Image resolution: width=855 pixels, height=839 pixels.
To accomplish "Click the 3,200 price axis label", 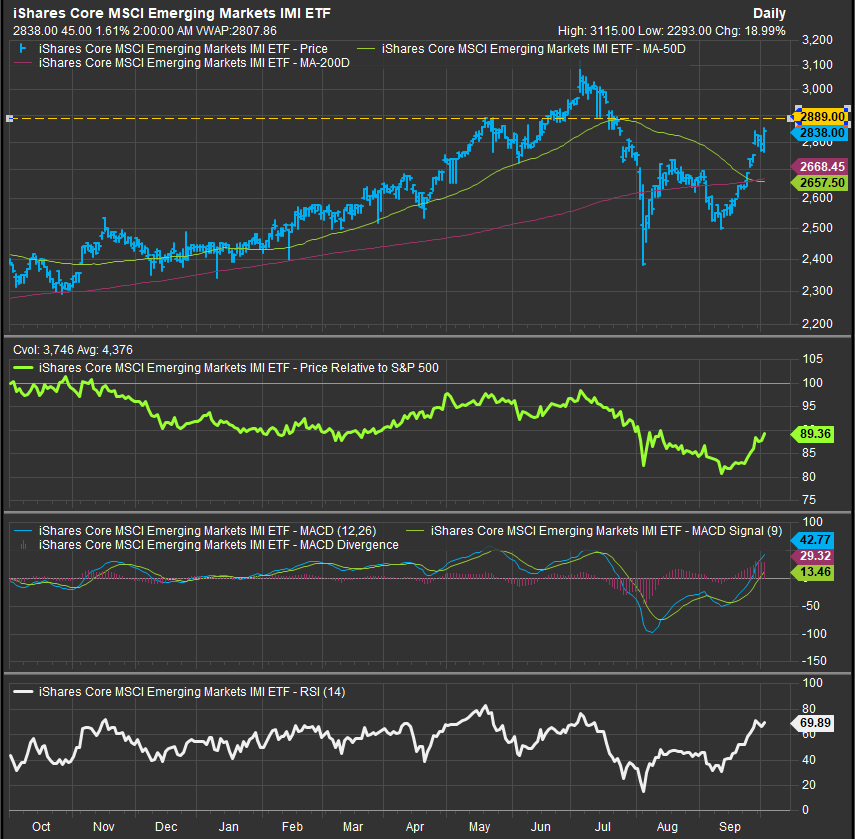I will tap(817, 40).
